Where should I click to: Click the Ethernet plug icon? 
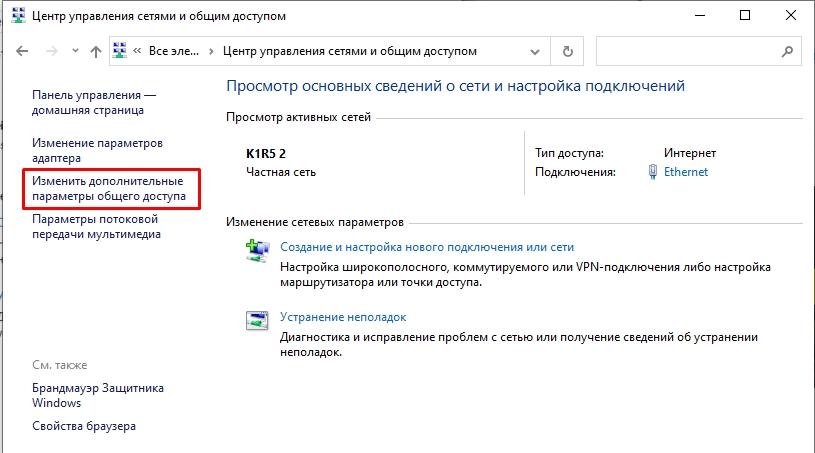[653, 172]
